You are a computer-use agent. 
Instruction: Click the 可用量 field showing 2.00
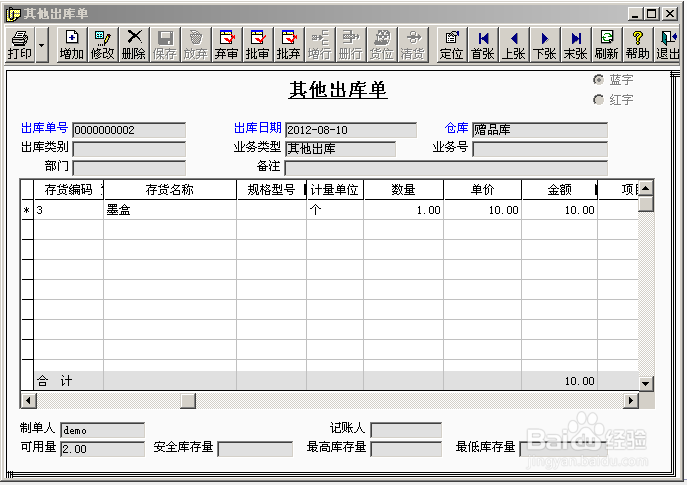click(103, 449)
